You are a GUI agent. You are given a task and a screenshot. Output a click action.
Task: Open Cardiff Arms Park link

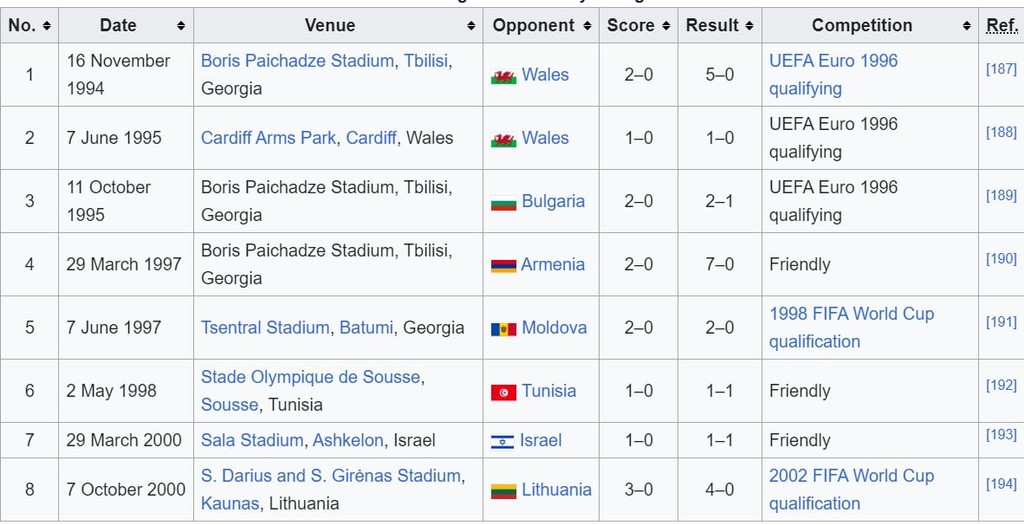click(x=268, y=138)
